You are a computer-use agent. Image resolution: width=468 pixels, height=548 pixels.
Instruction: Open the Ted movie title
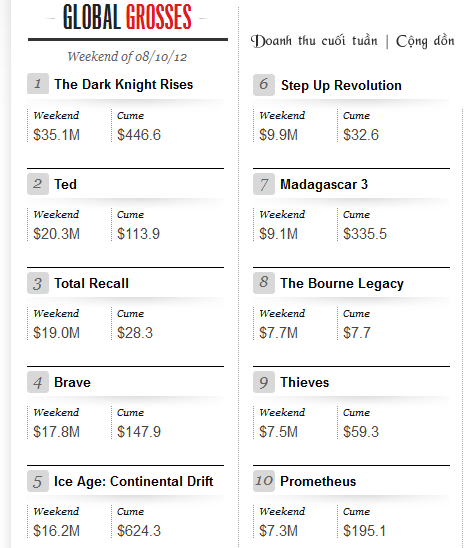coord(65,184)
